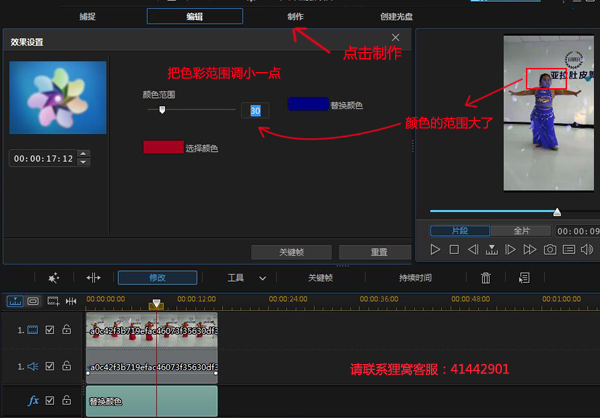Toggle fx track enable checkbox
The image size is (600, 418).
click(50, 400)
